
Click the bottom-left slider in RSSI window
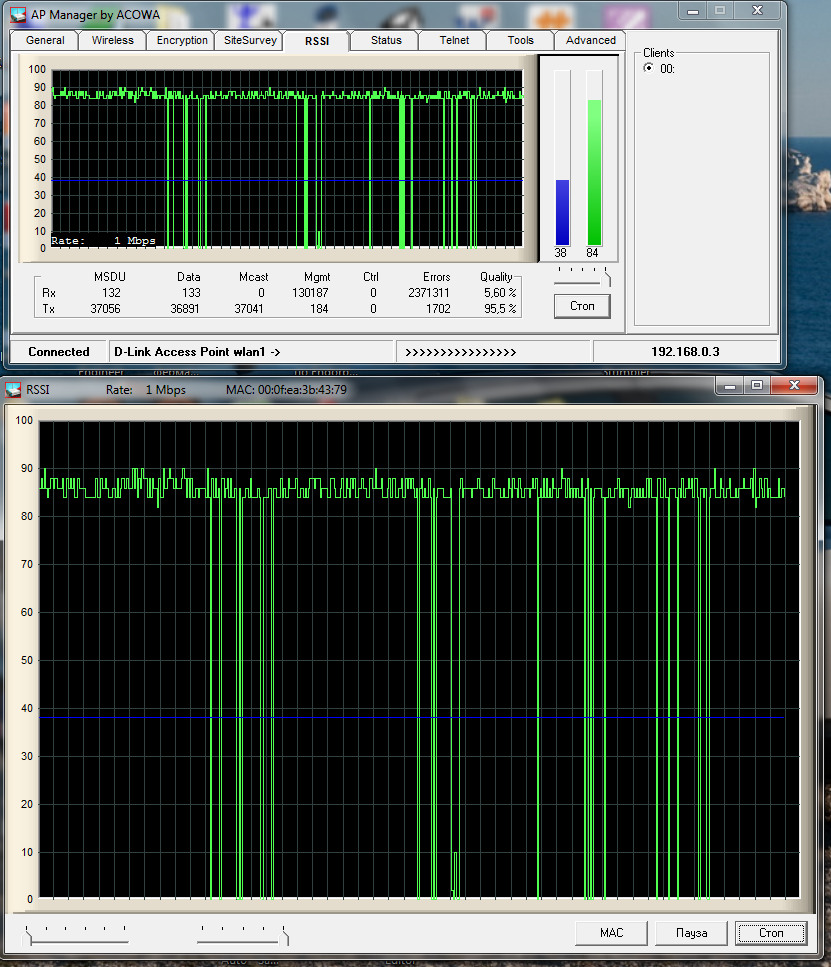click(78, 934)
